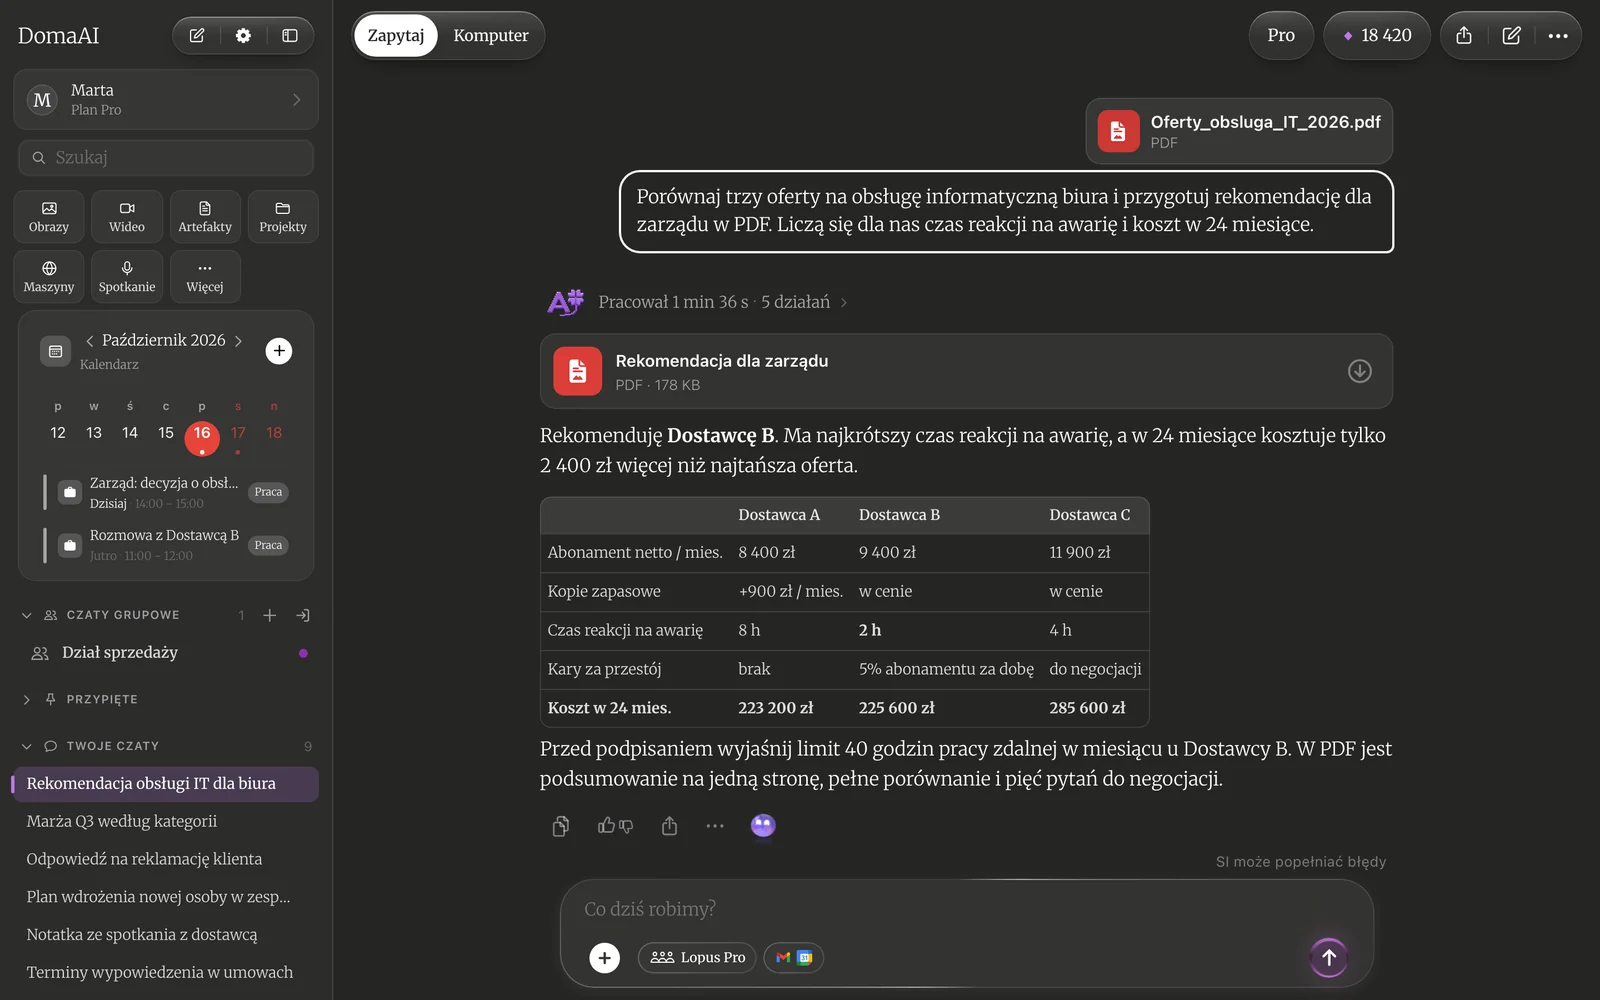Open attached Oferty_obsluga_IT_2026.pdf file
The image size is (1600, 1000).
tap(1239, 131)
